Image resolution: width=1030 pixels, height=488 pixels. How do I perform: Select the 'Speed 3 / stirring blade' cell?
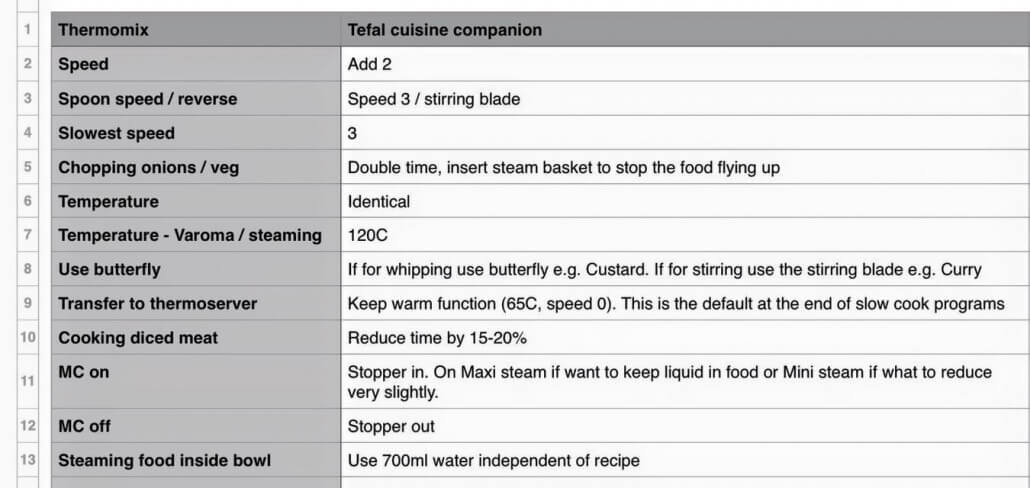[x=680, y=99]
